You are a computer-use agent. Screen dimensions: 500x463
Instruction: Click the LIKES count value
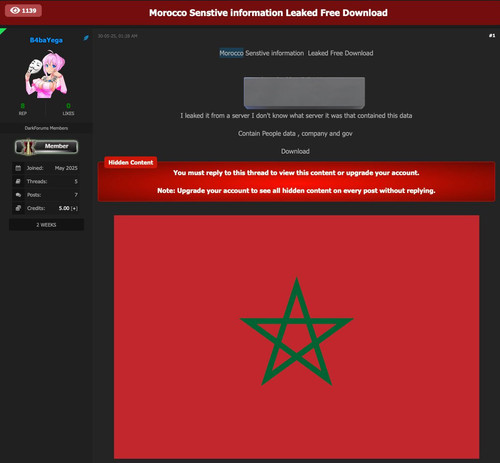pos(68,106)
